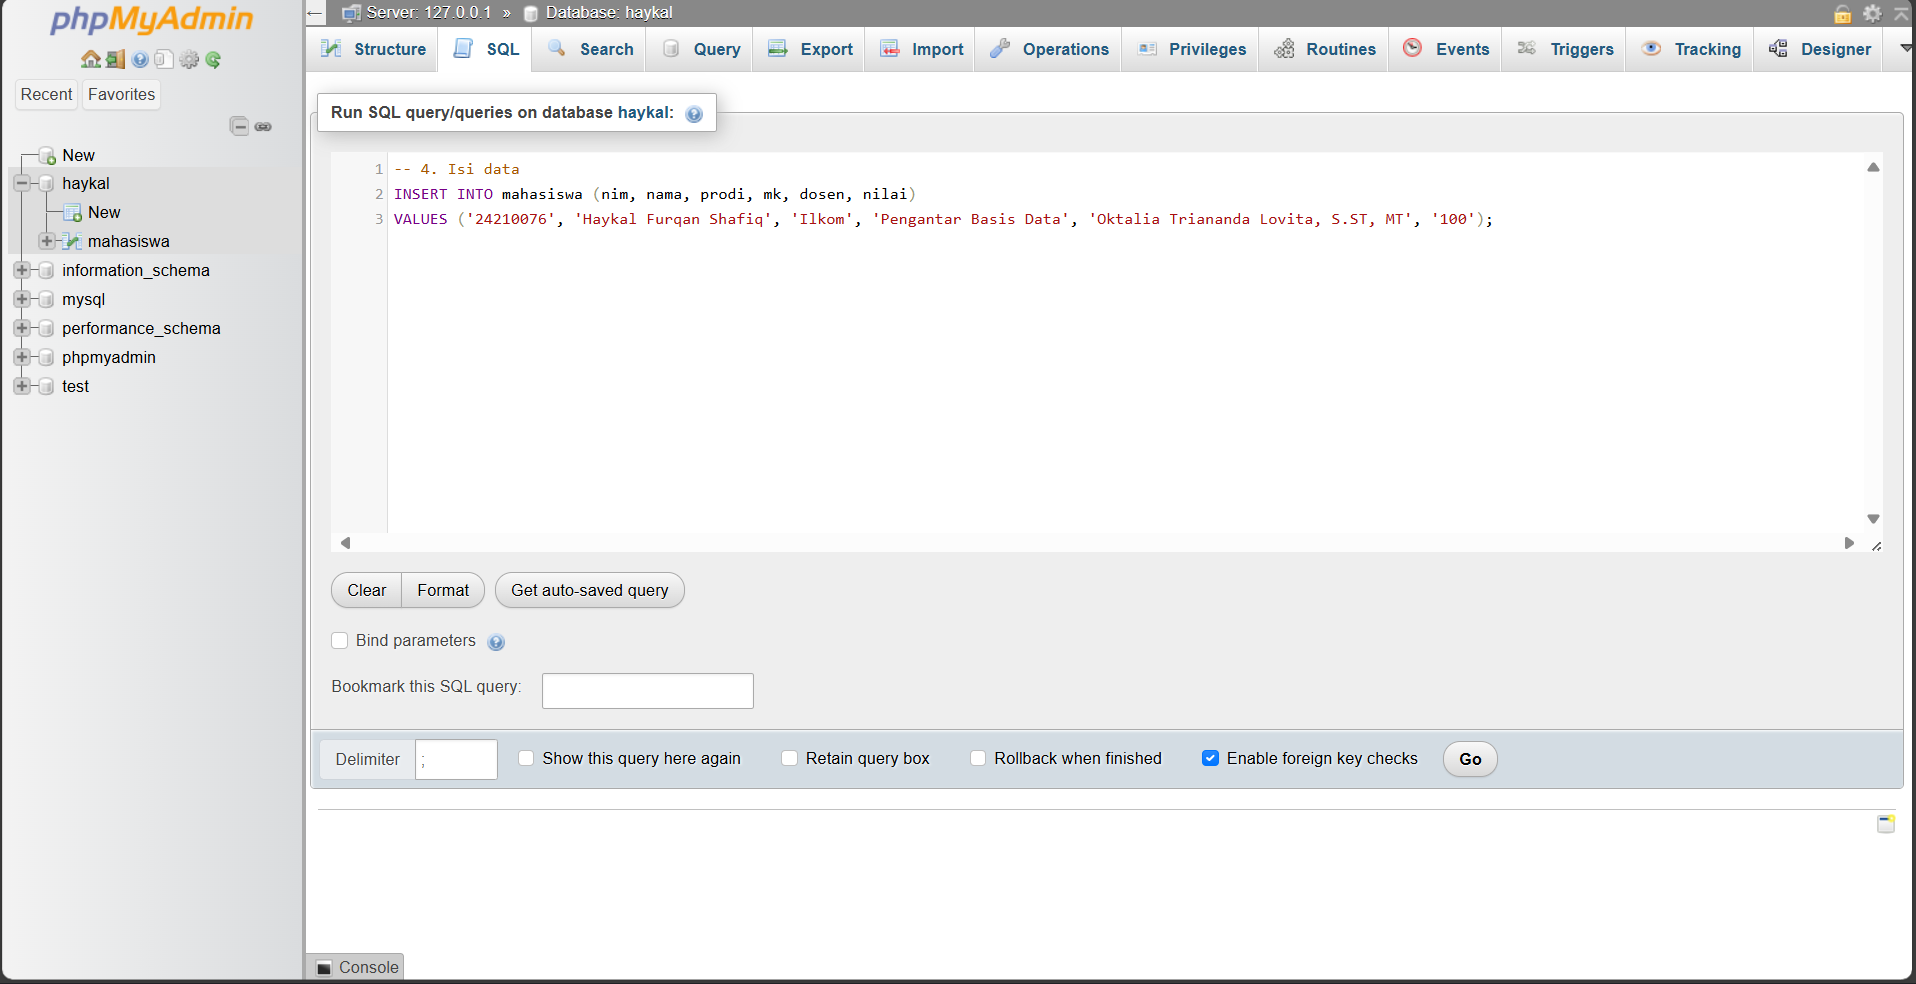Click the mahasiswa table icon

point(72,242)
